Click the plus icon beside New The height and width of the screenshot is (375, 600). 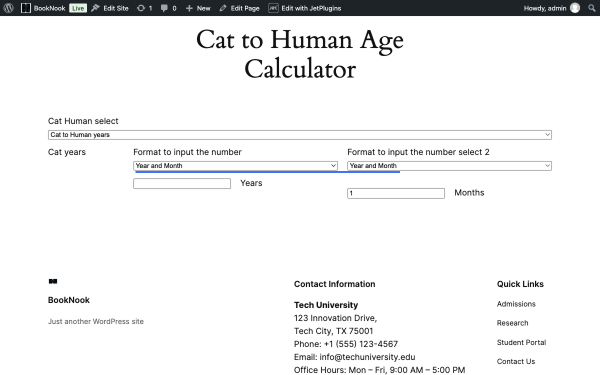[x=189, y=8]
